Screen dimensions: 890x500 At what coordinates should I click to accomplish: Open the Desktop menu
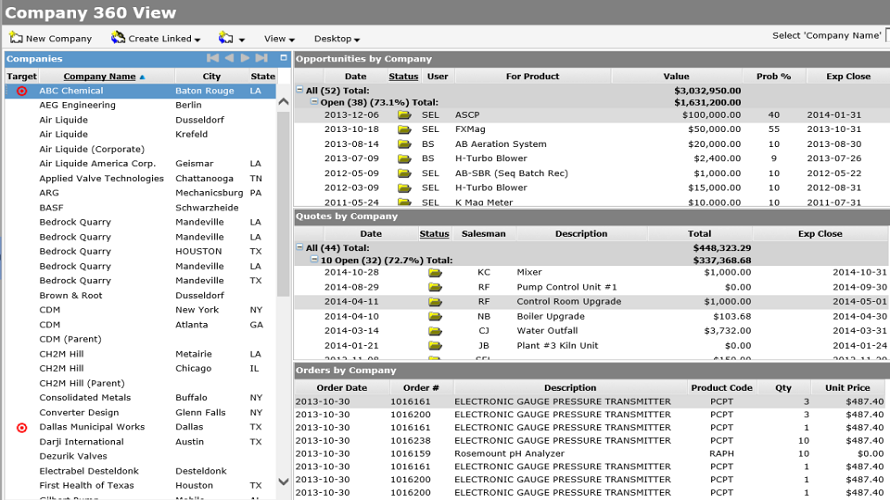[337, 39]
